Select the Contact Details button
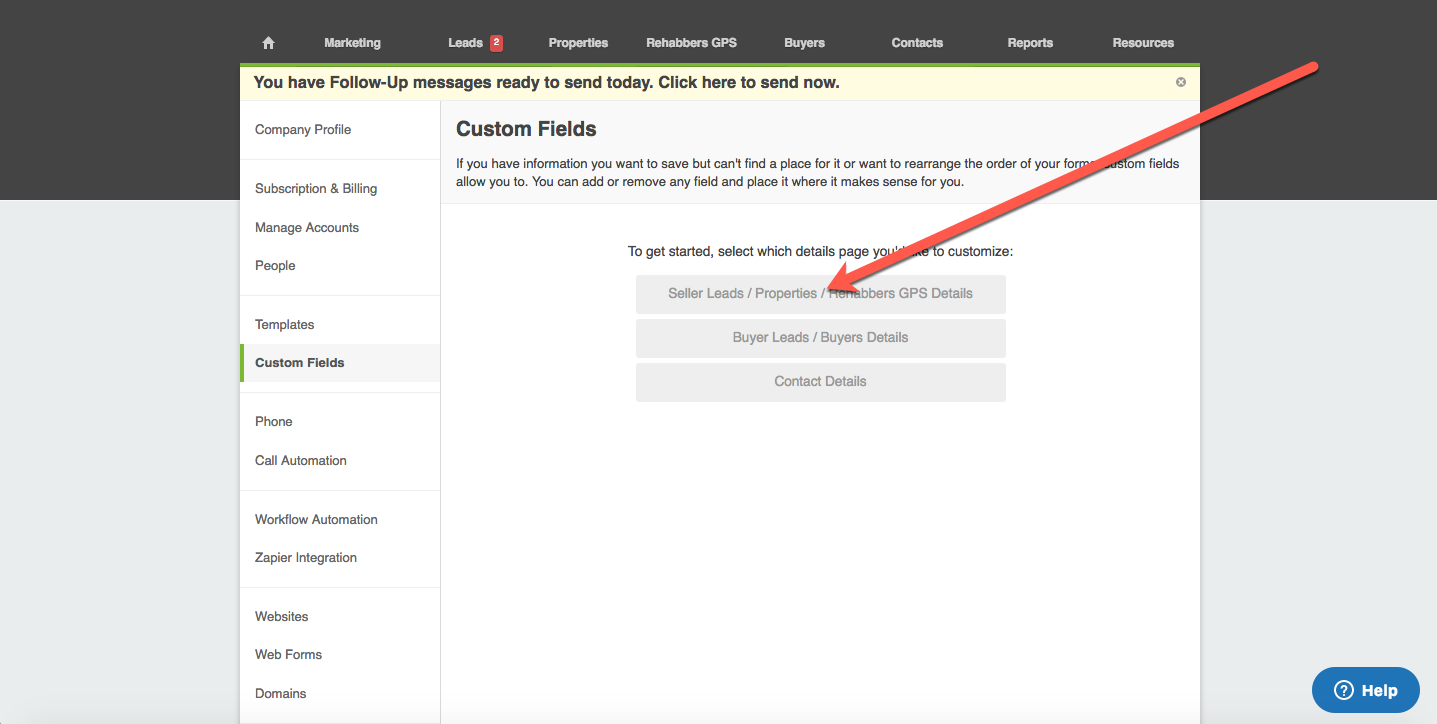The image size is (1437, 724). pos(820,382)
